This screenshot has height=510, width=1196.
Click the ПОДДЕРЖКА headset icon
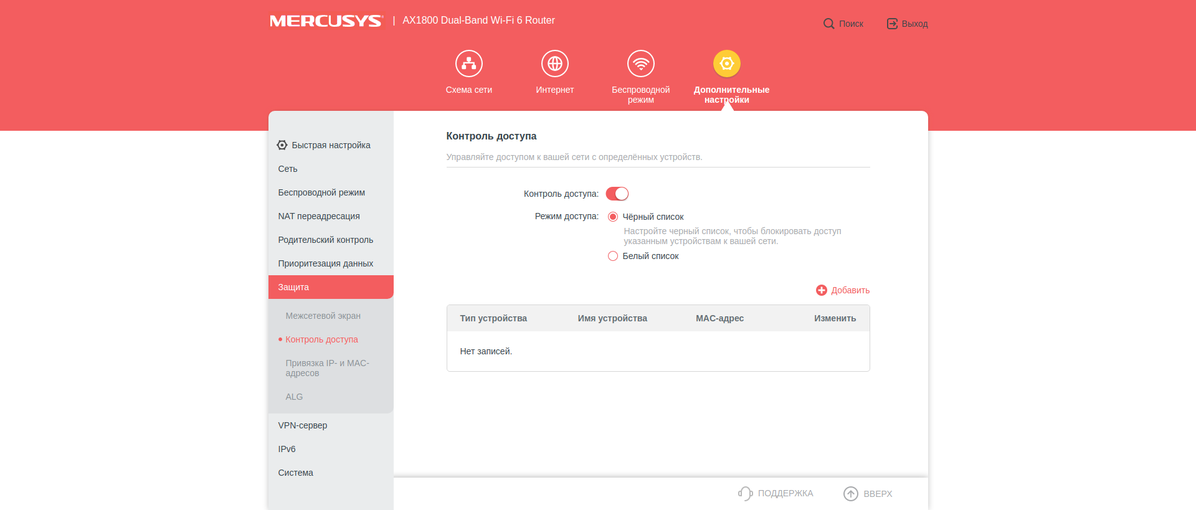tap(745, 494)
